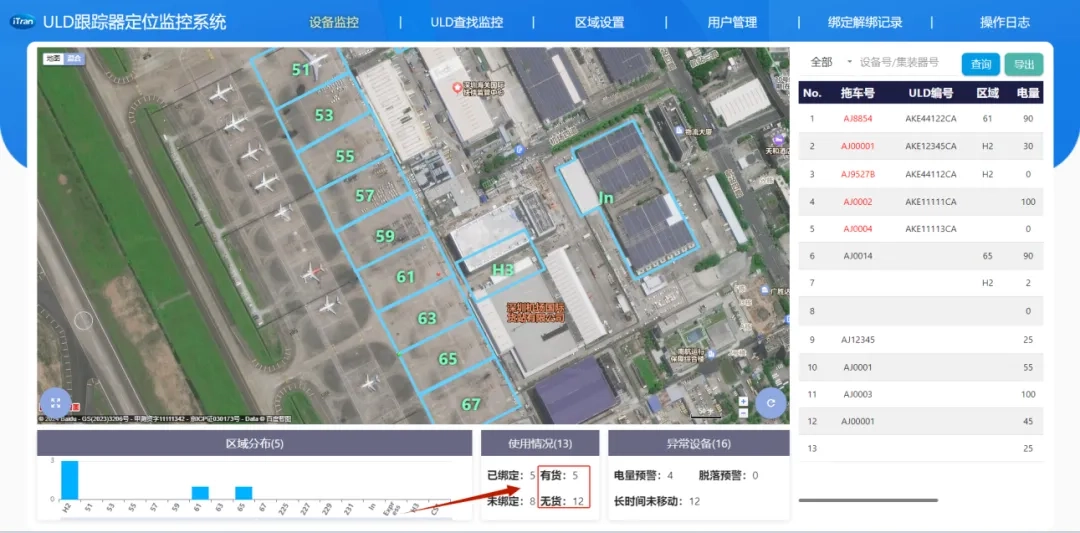1080x533 pixels.
Task: Click the H2 bar in the zone distribution chart
Action: [69, 480]
